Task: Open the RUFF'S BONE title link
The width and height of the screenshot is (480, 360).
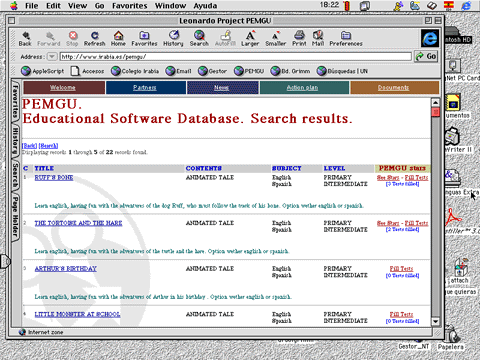Action: (54, 178)
